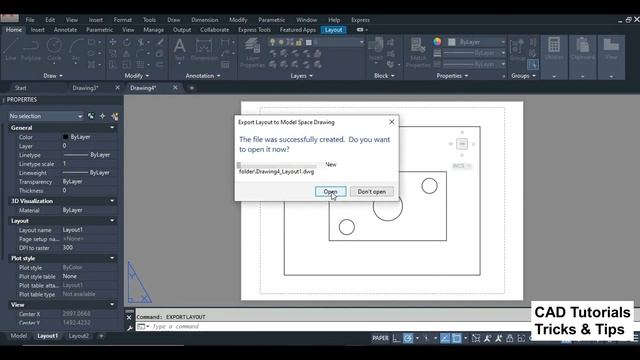Click the Match Properties tool
Viewport: 640px width, 360px height.
tap(418, 52)
